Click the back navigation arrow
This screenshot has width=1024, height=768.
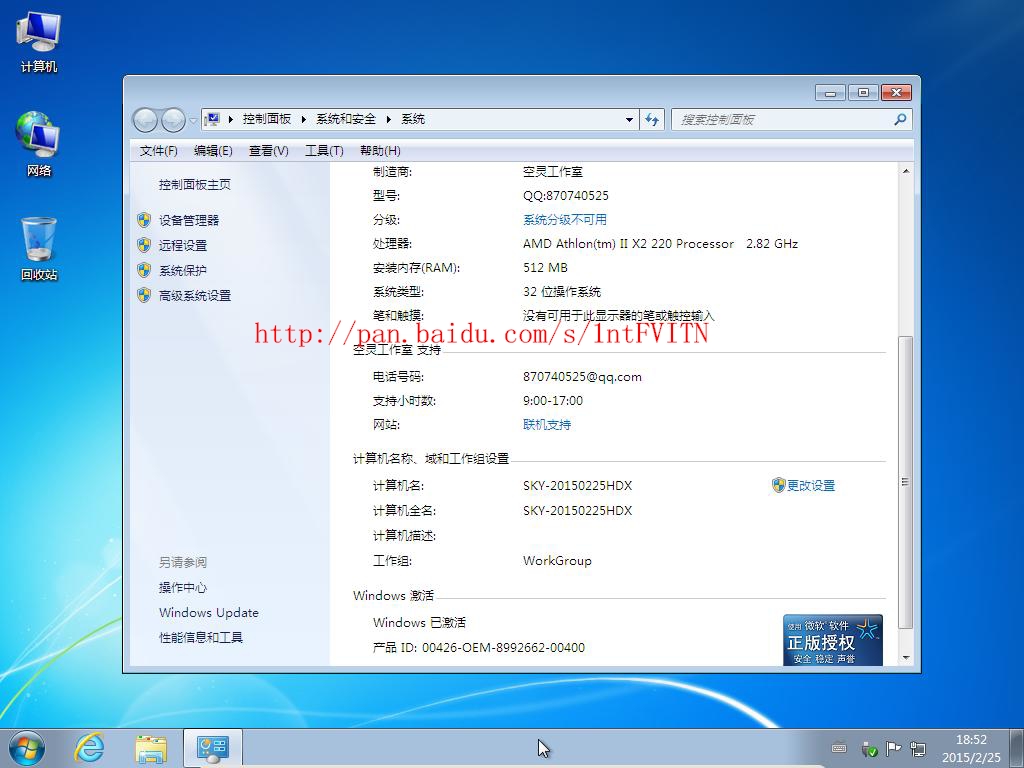coord(145,120)
